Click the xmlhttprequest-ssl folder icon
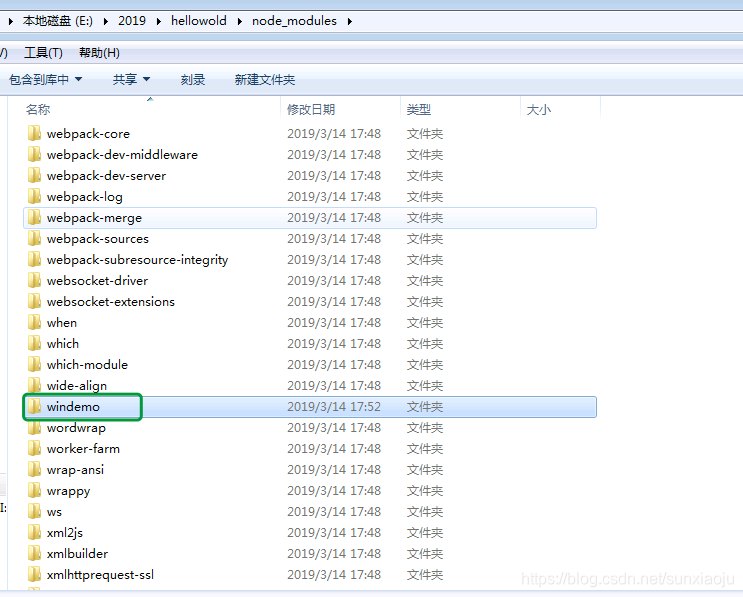 point(34,575)
